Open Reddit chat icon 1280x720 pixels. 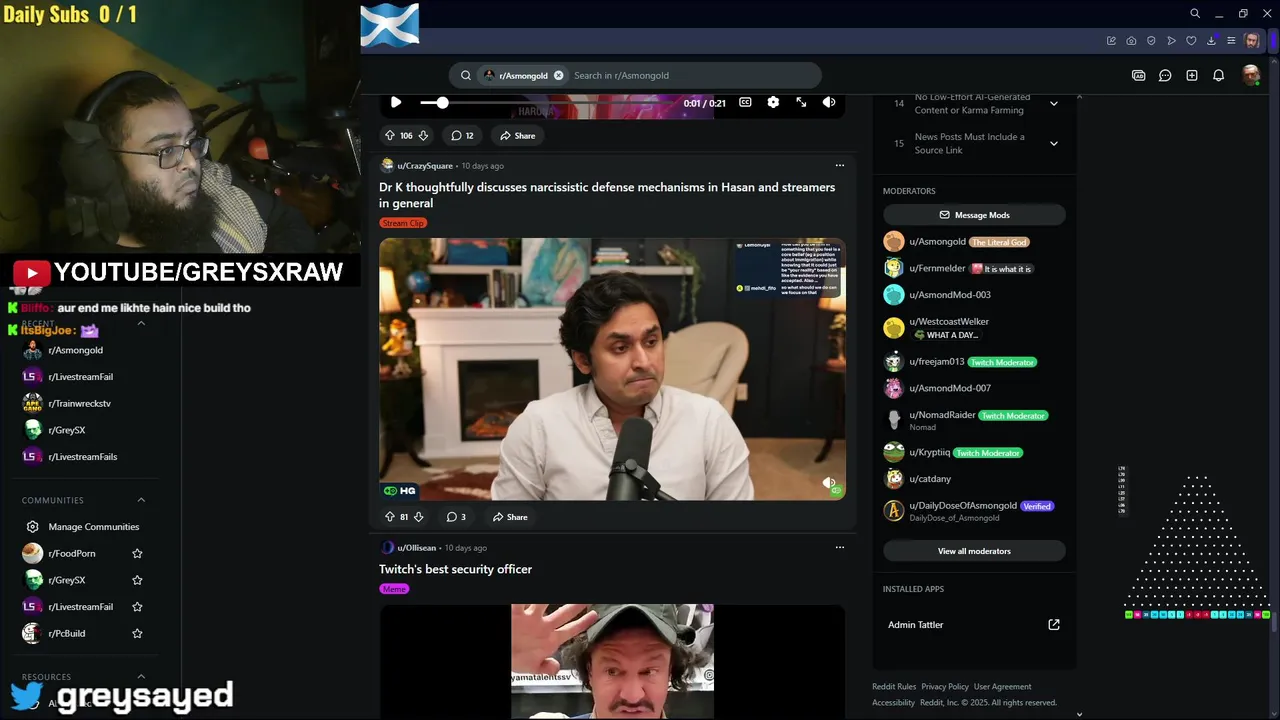(x=1165, y=75)
